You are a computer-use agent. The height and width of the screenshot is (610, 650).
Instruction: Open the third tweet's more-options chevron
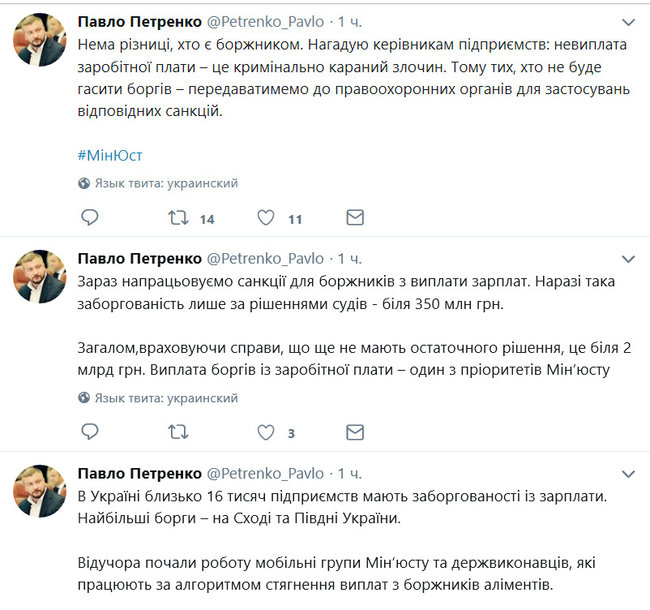pyautogui.click(x=628, y=473)
